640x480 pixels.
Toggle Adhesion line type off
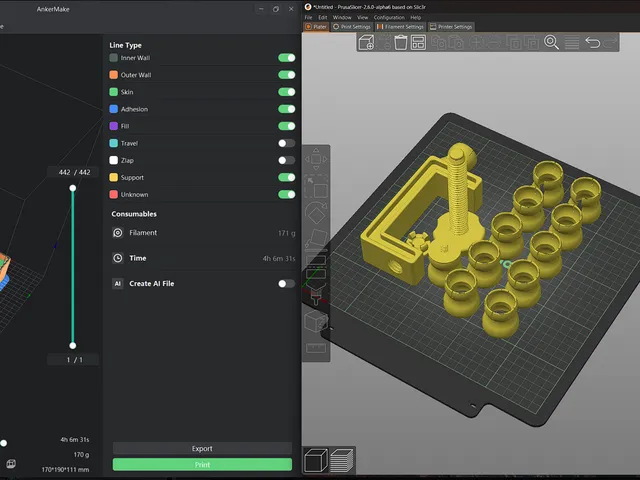[x=287, y=109]
